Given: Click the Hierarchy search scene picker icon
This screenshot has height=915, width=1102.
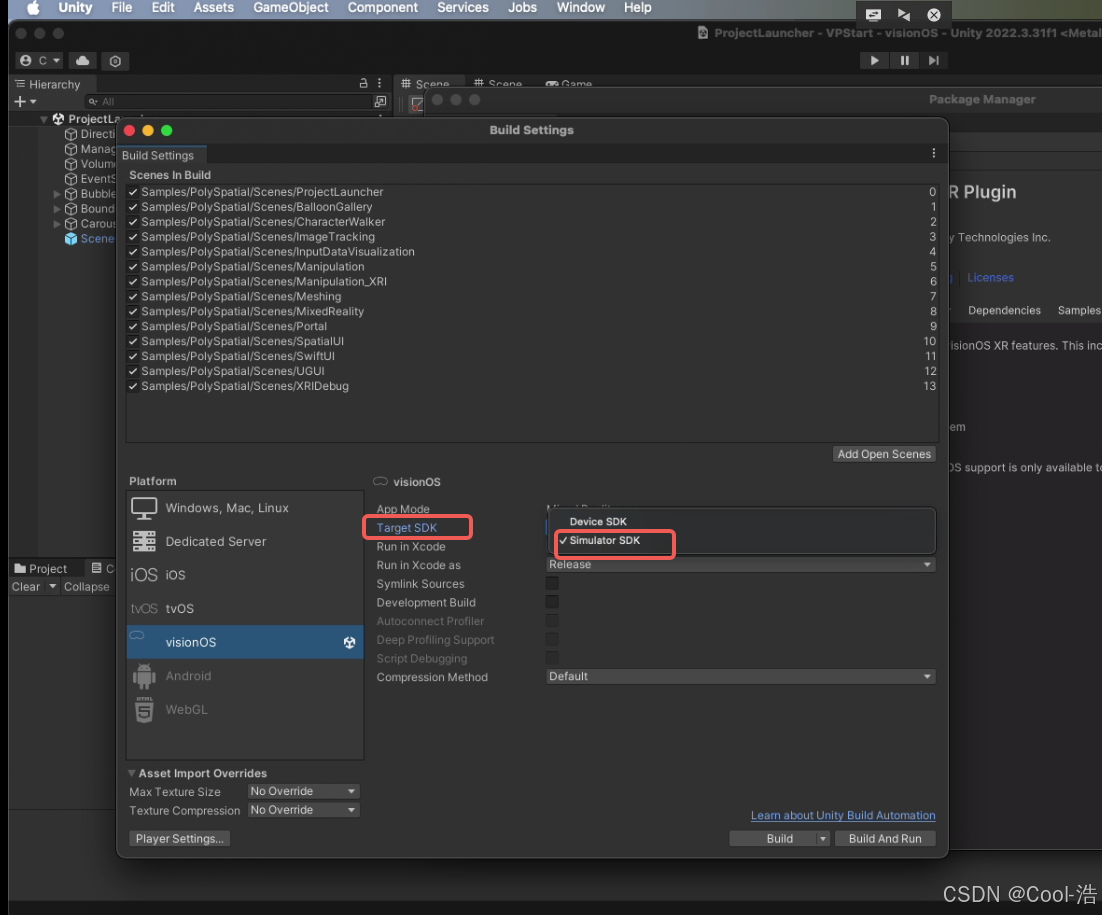Looking at the screenshot, I should click(x=380, y=102).
